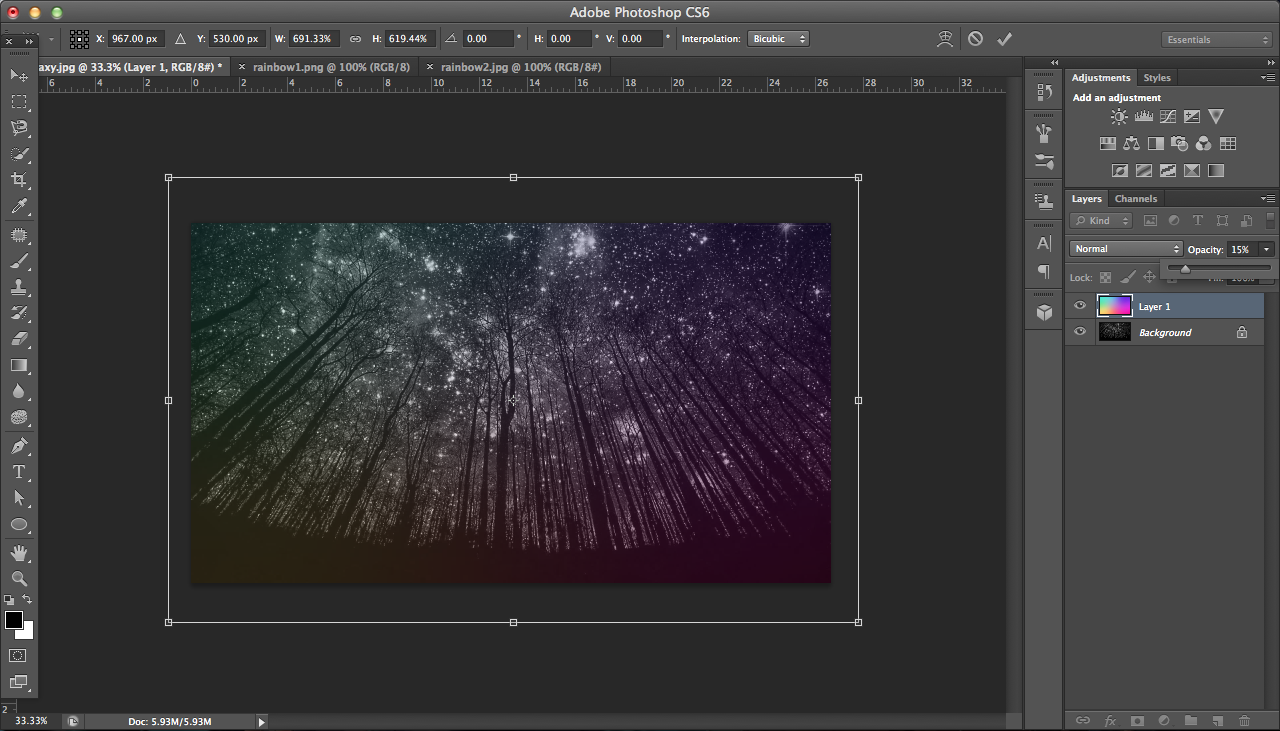The image size is (1280, 731).
Task: Add a Photo Filter adjustment
Action: click(1179, 144)
